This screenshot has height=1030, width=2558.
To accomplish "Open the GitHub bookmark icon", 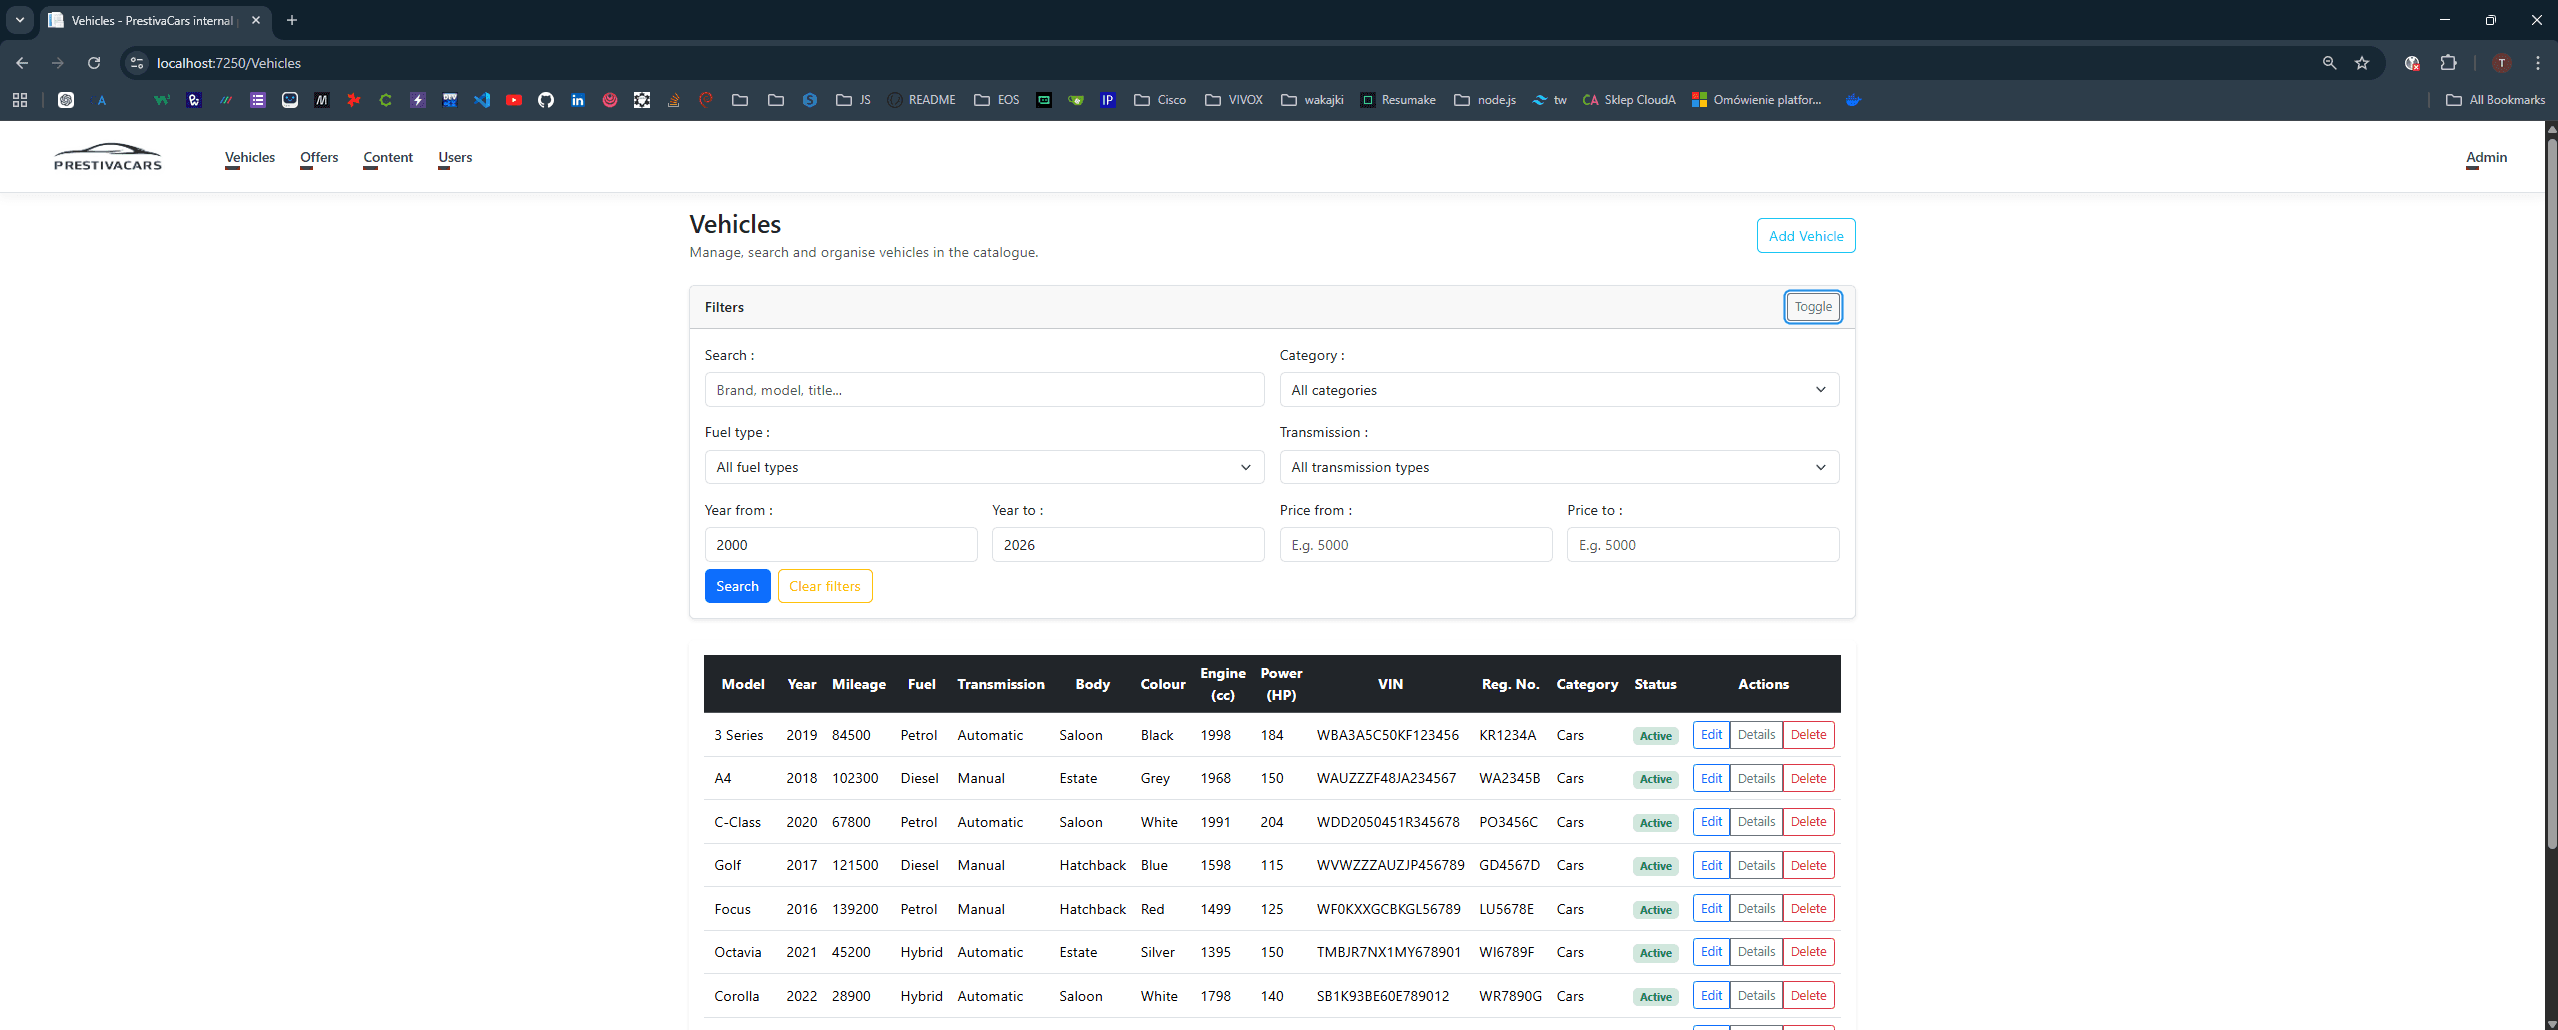I will (546, 100).
